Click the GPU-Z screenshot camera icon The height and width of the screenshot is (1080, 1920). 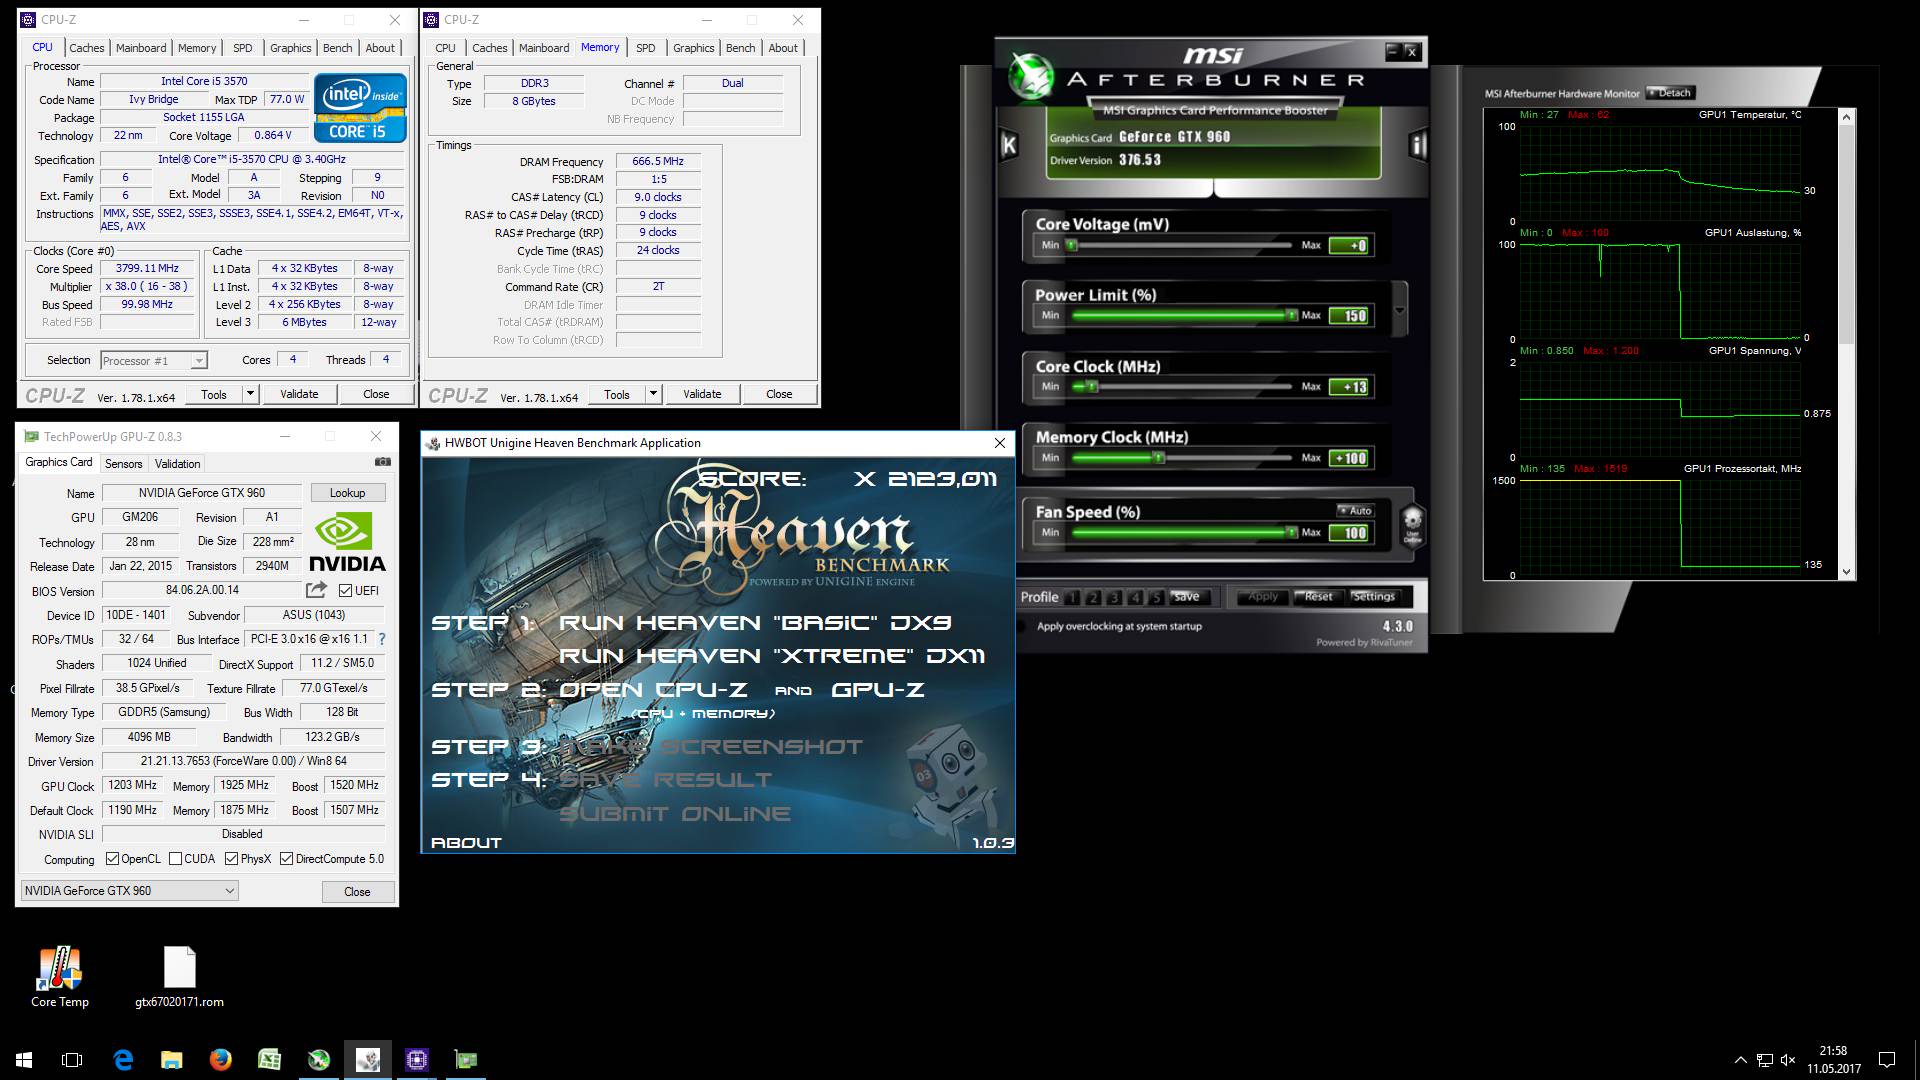pyautogui.click(x=382, y=462)
